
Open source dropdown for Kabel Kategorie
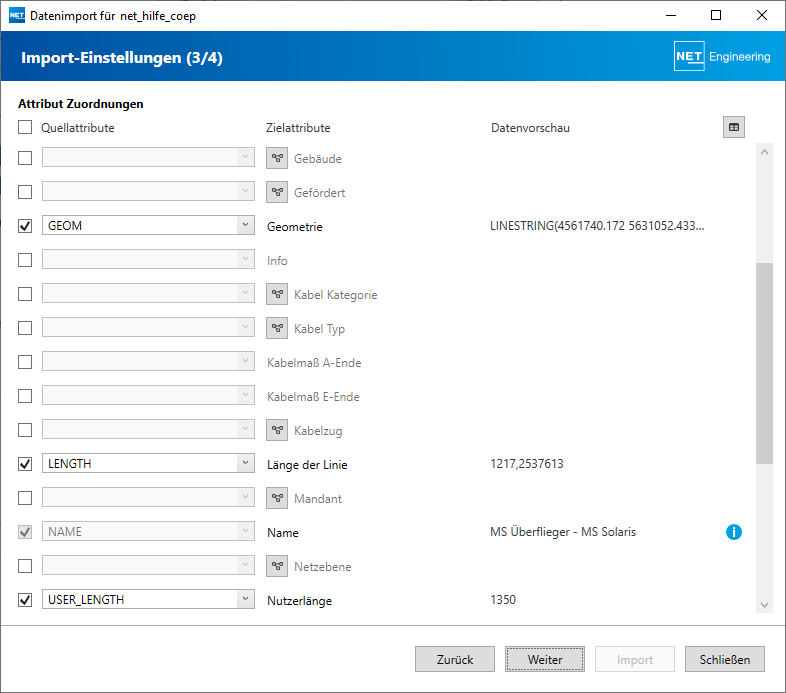pyautogui.click(x=148, y=293)
